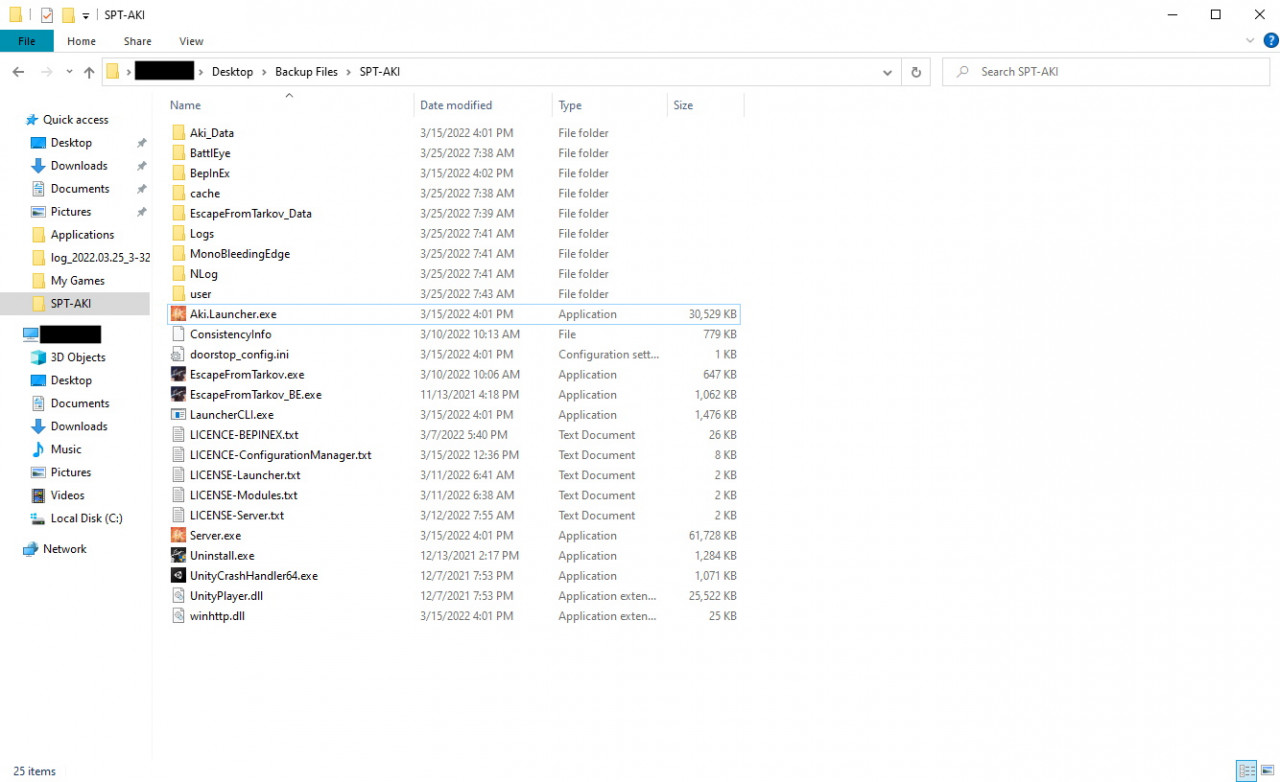The width and height of the screenshot is (1280, 782).
Task: Click the Refresh button beside address bar
Action: [x=915, y=72]
